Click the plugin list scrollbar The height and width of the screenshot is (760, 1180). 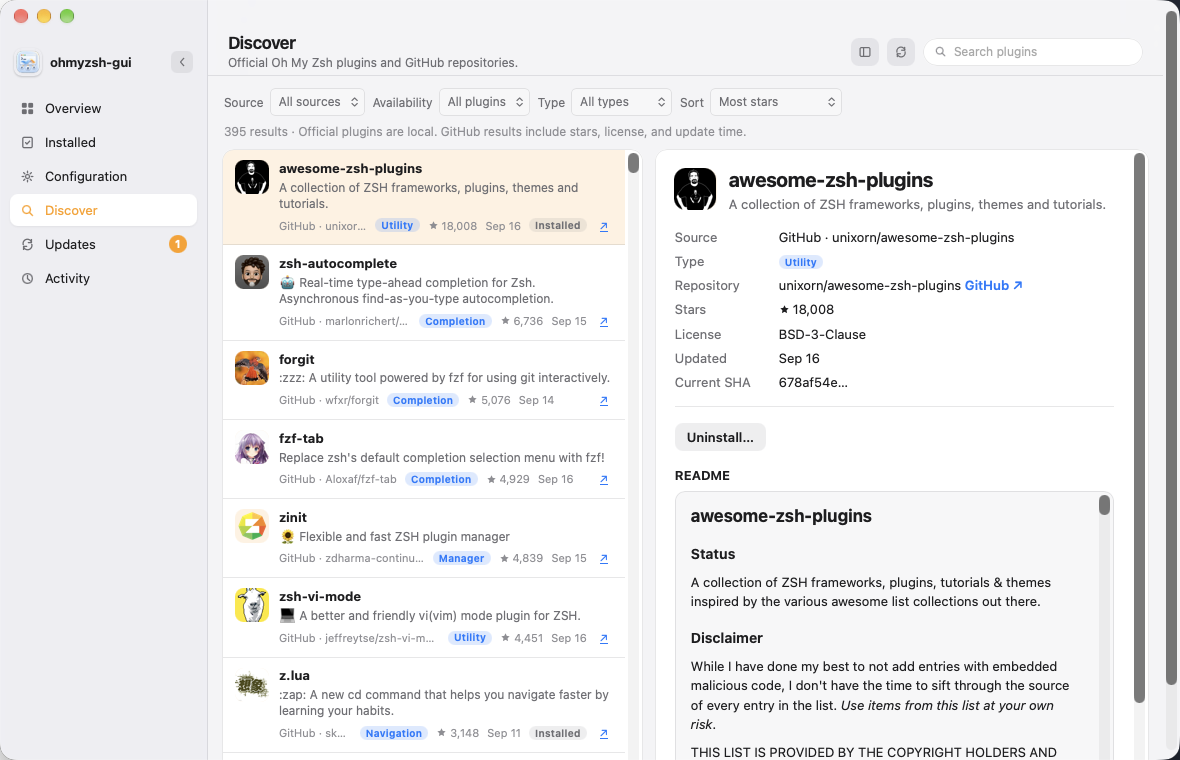coord(634,163)
